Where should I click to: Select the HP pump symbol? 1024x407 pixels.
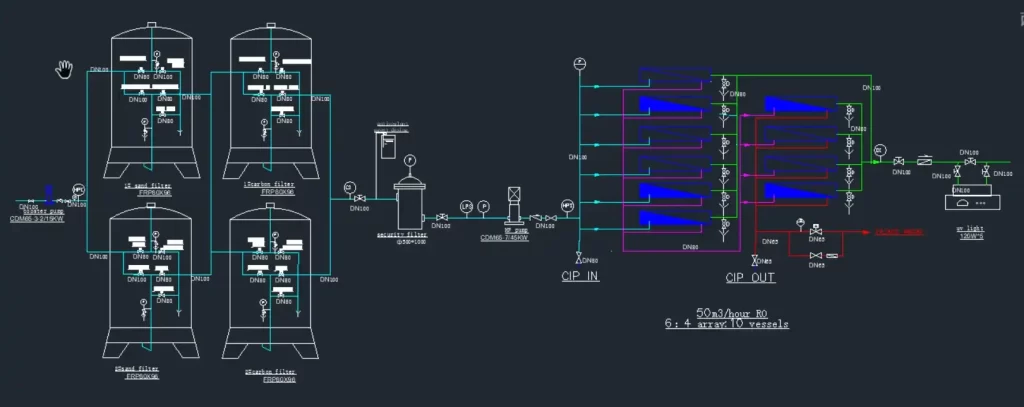point(513,208)
